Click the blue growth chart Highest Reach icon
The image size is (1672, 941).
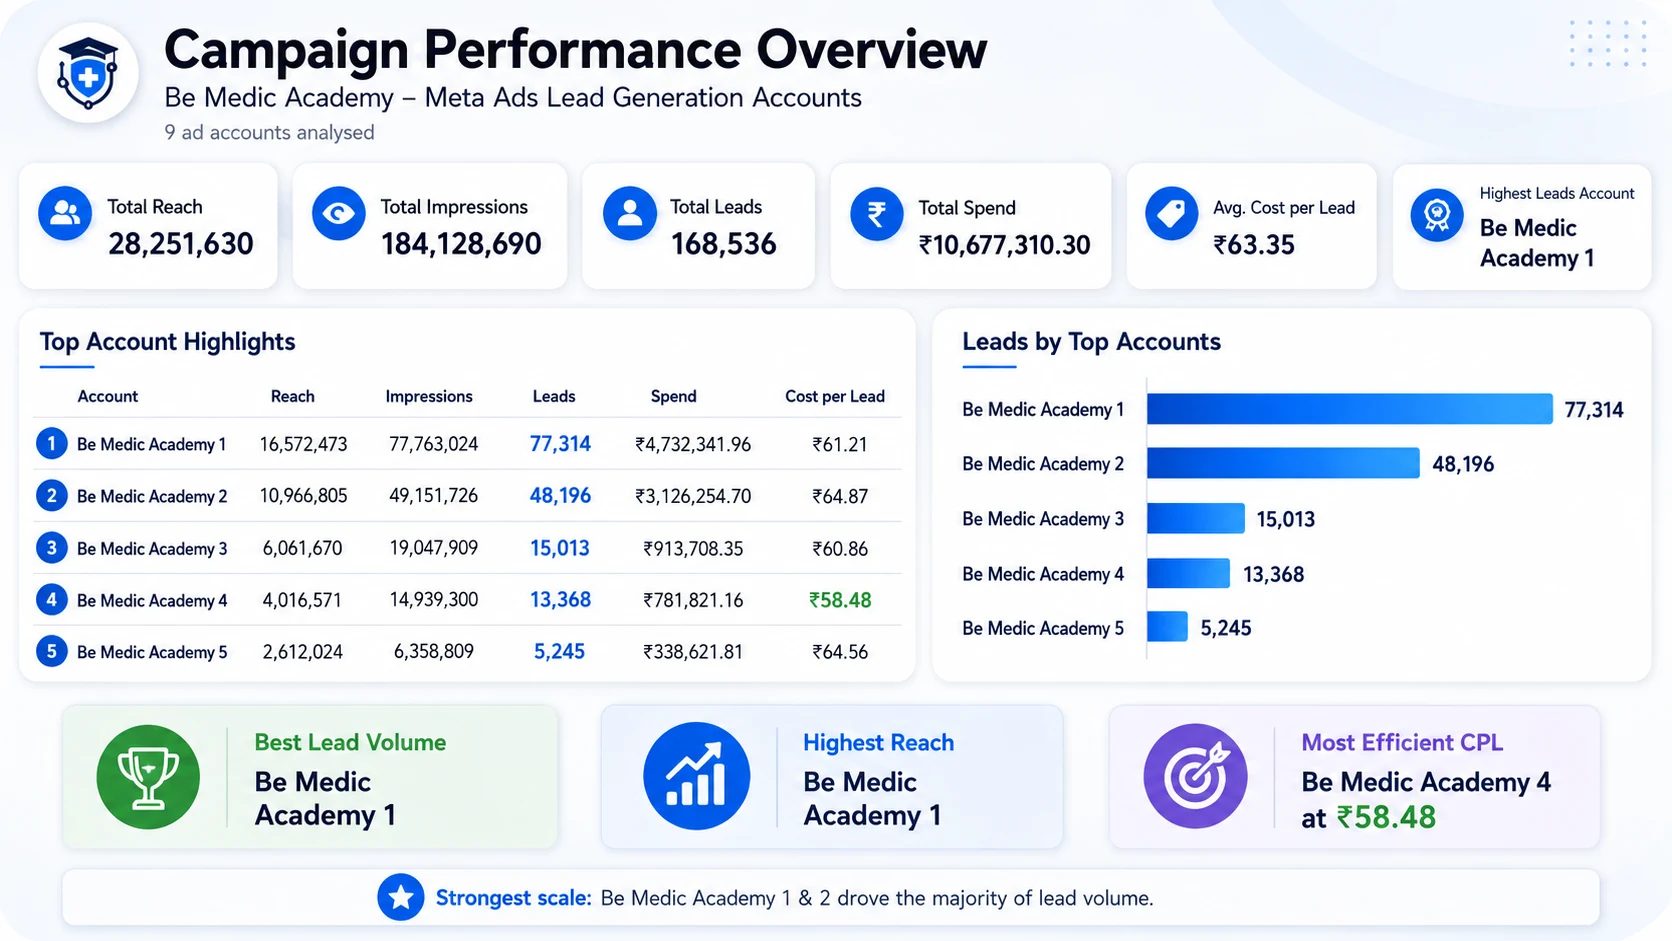click(x=696, y=776)
